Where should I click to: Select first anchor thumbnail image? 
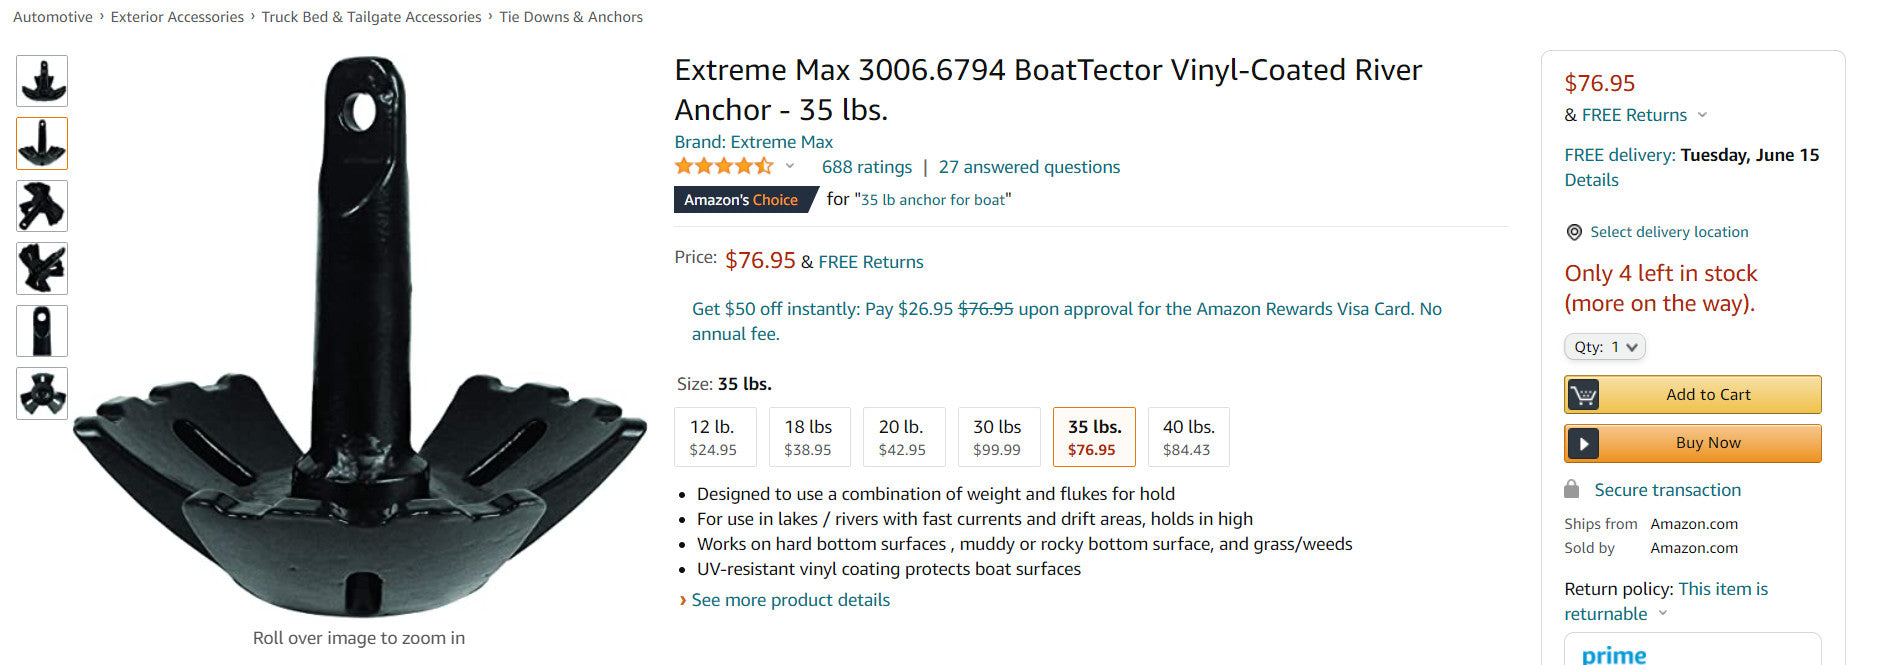tap(42, 81)
